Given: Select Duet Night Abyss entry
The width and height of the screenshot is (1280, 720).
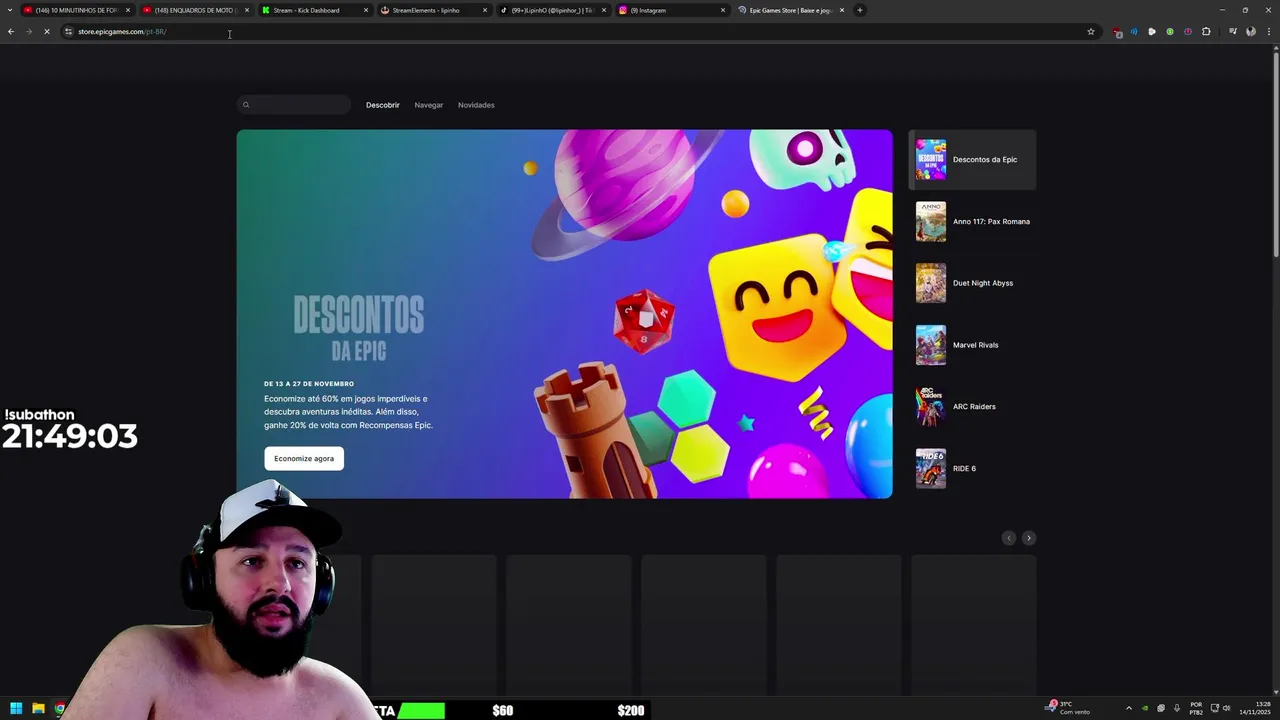Looking at the screenshot, I should click(972, 283).
